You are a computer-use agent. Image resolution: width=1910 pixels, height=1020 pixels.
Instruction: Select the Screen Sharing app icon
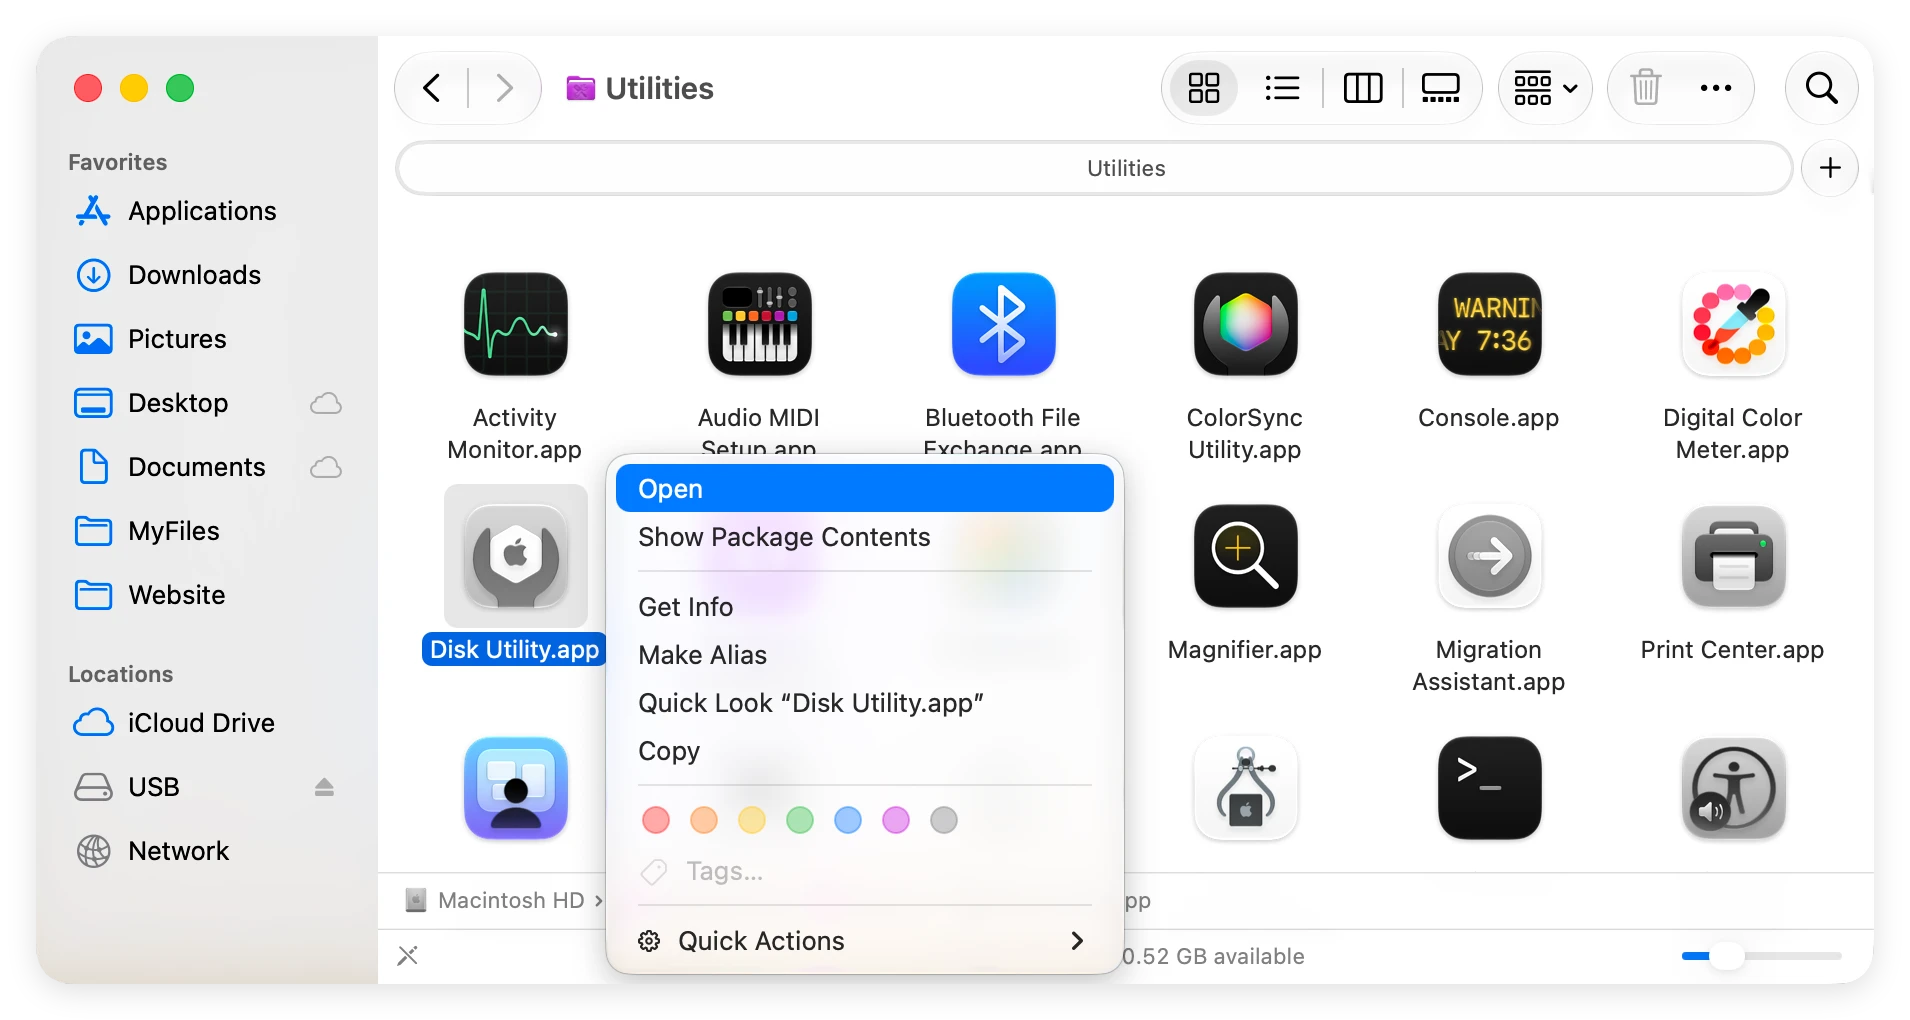tap(515, 788)
